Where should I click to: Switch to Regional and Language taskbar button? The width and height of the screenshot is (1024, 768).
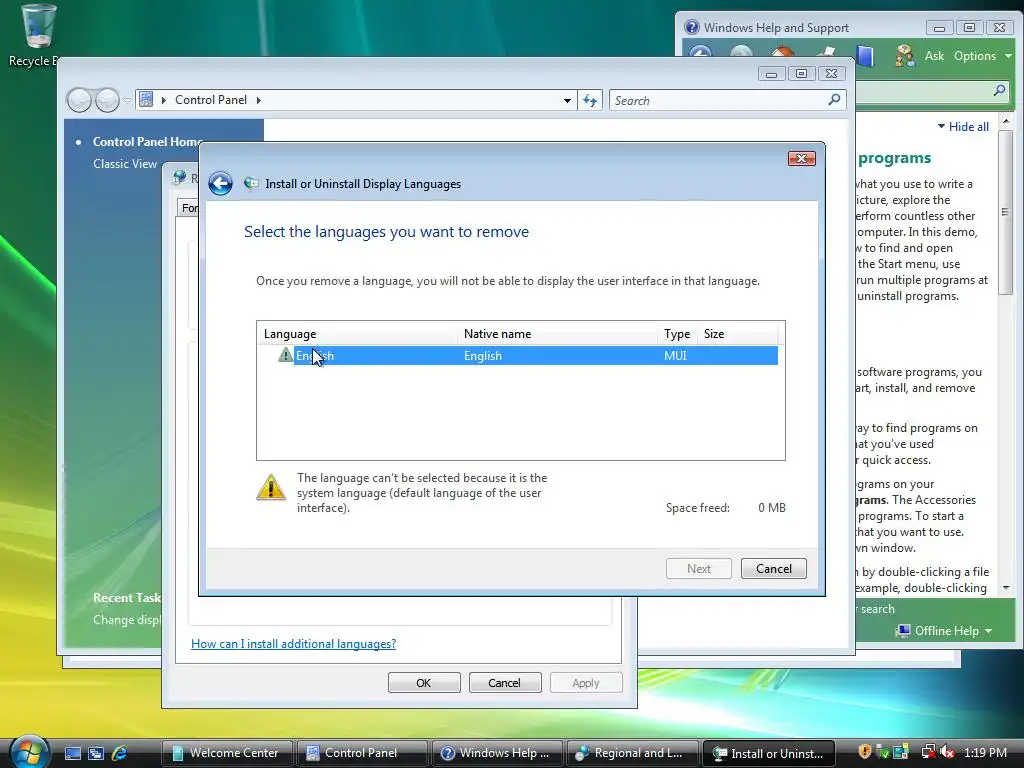click(x=633, y=753)
